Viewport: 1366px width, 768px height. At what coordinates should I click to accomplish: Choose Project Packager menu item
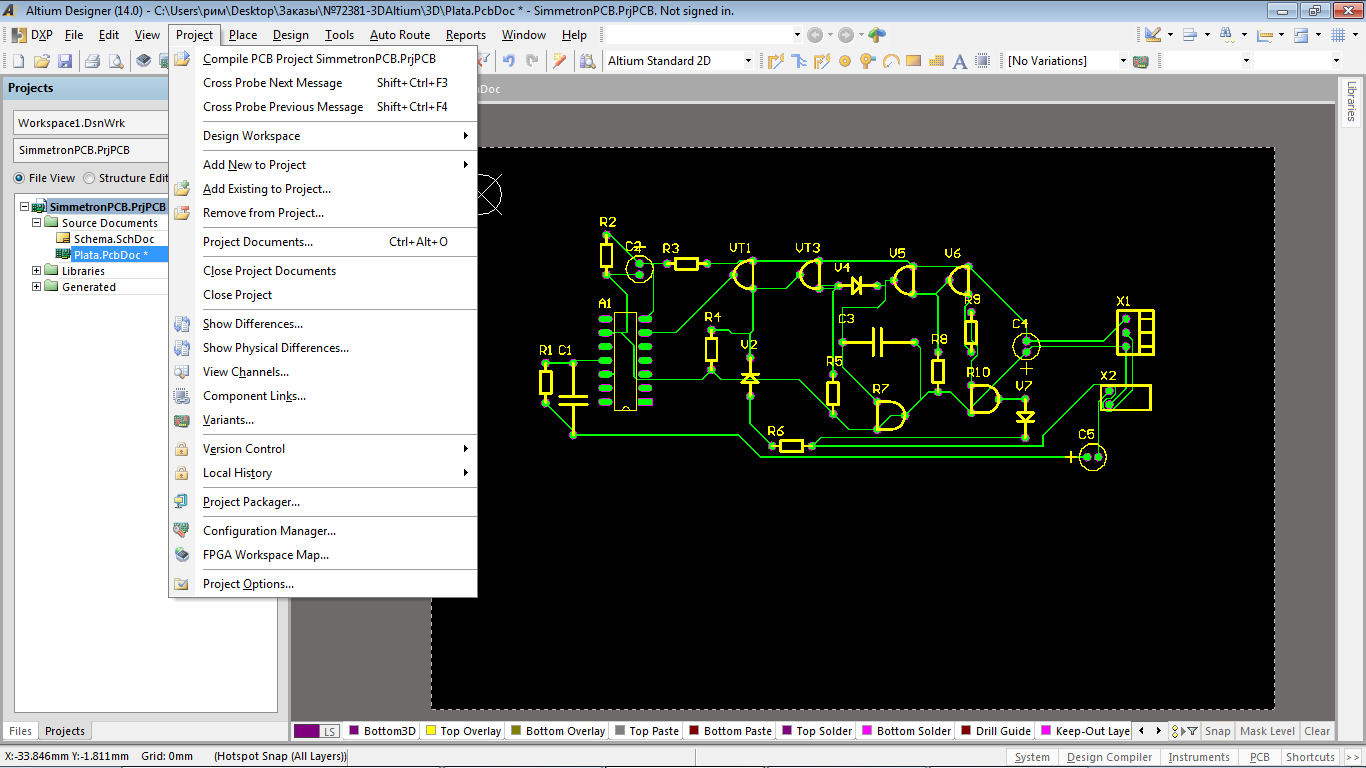(x=323, y=502)
